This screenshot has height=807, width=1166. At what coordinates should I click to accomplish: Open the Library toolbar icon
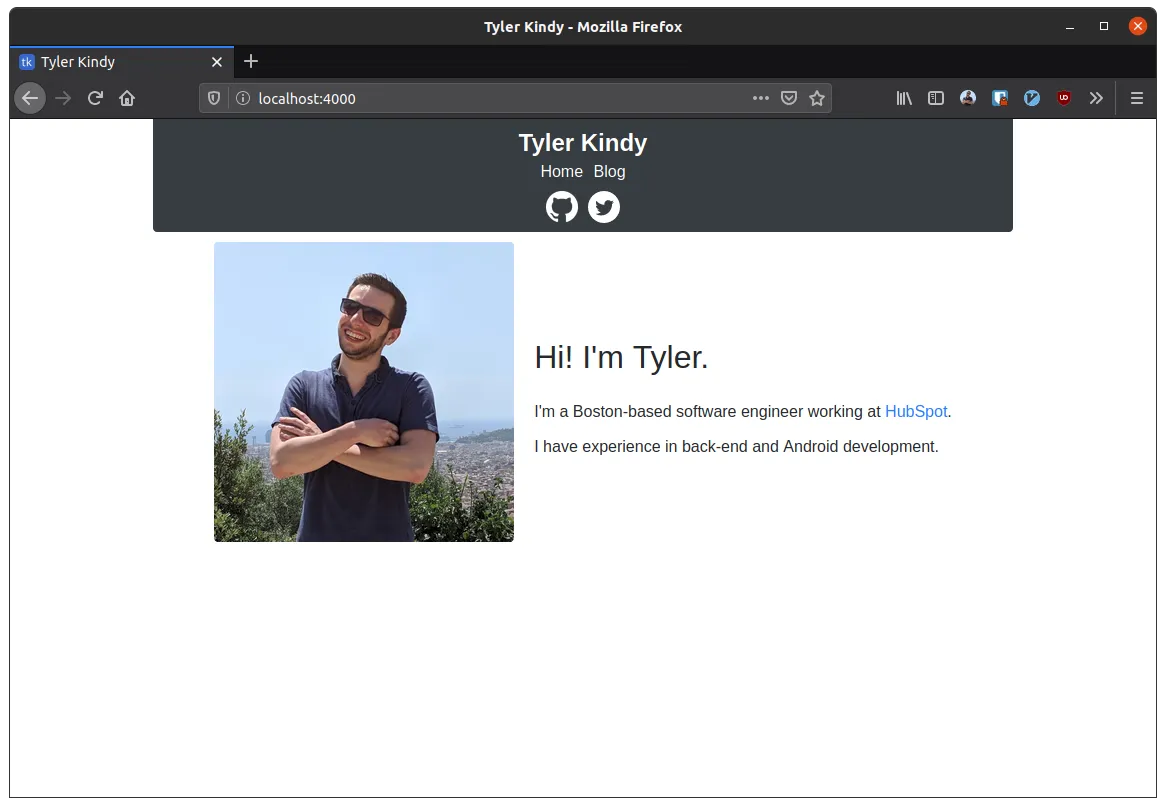[904, 98]
